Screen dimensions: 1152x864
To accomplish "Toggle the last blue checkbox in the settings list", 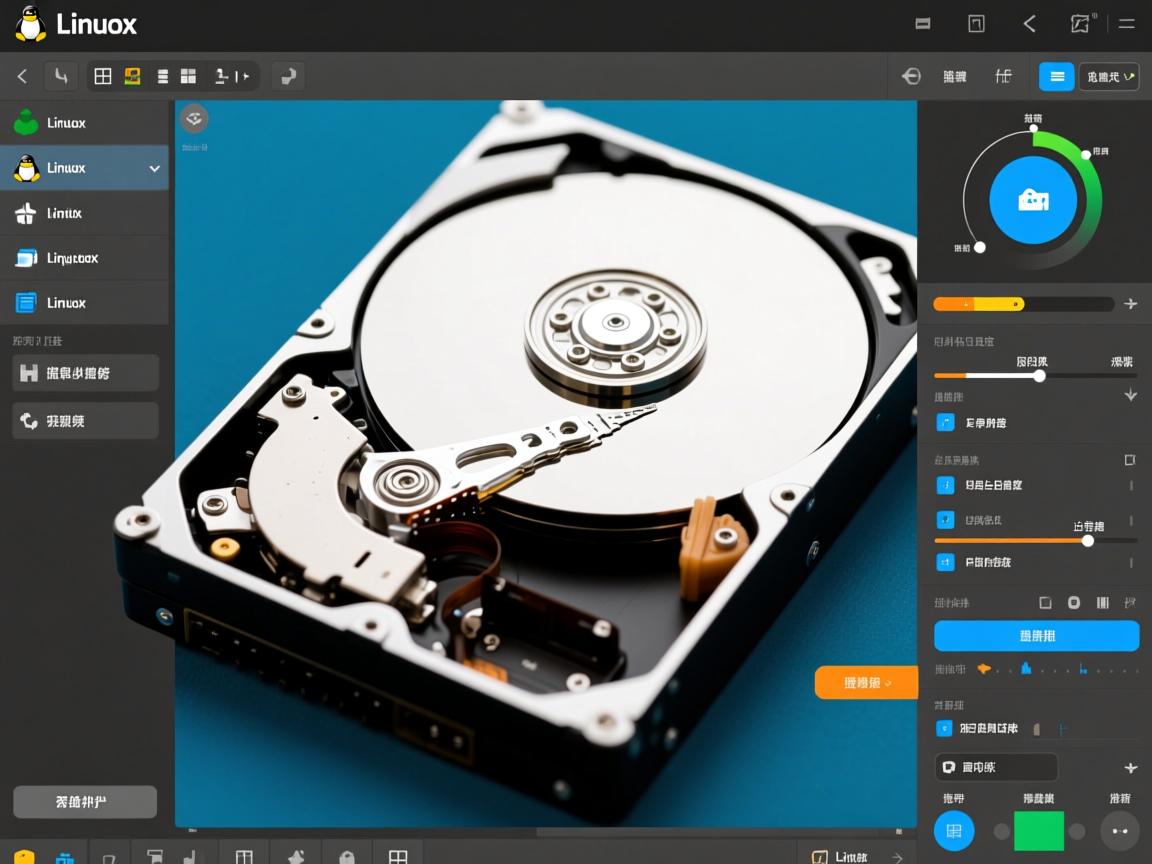I will (x=944, y=562).
